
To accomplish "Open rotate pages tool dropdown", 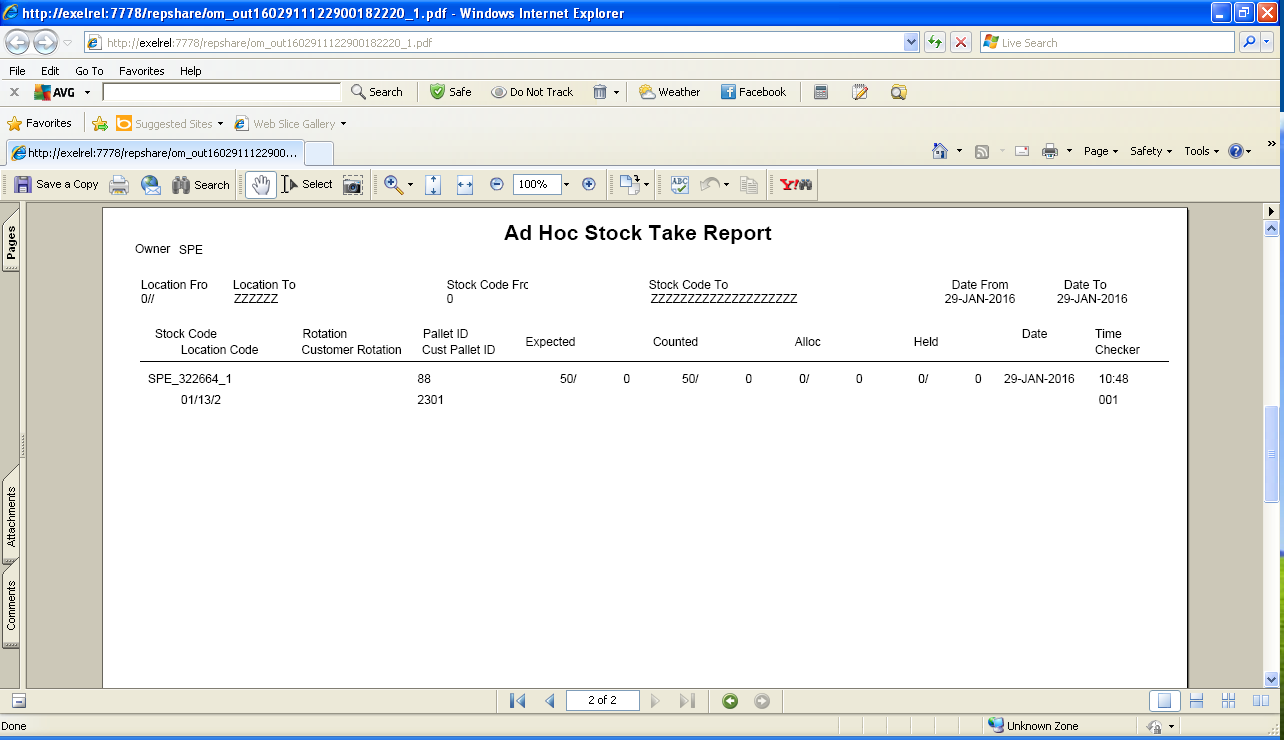I will (x=646, y=185).
